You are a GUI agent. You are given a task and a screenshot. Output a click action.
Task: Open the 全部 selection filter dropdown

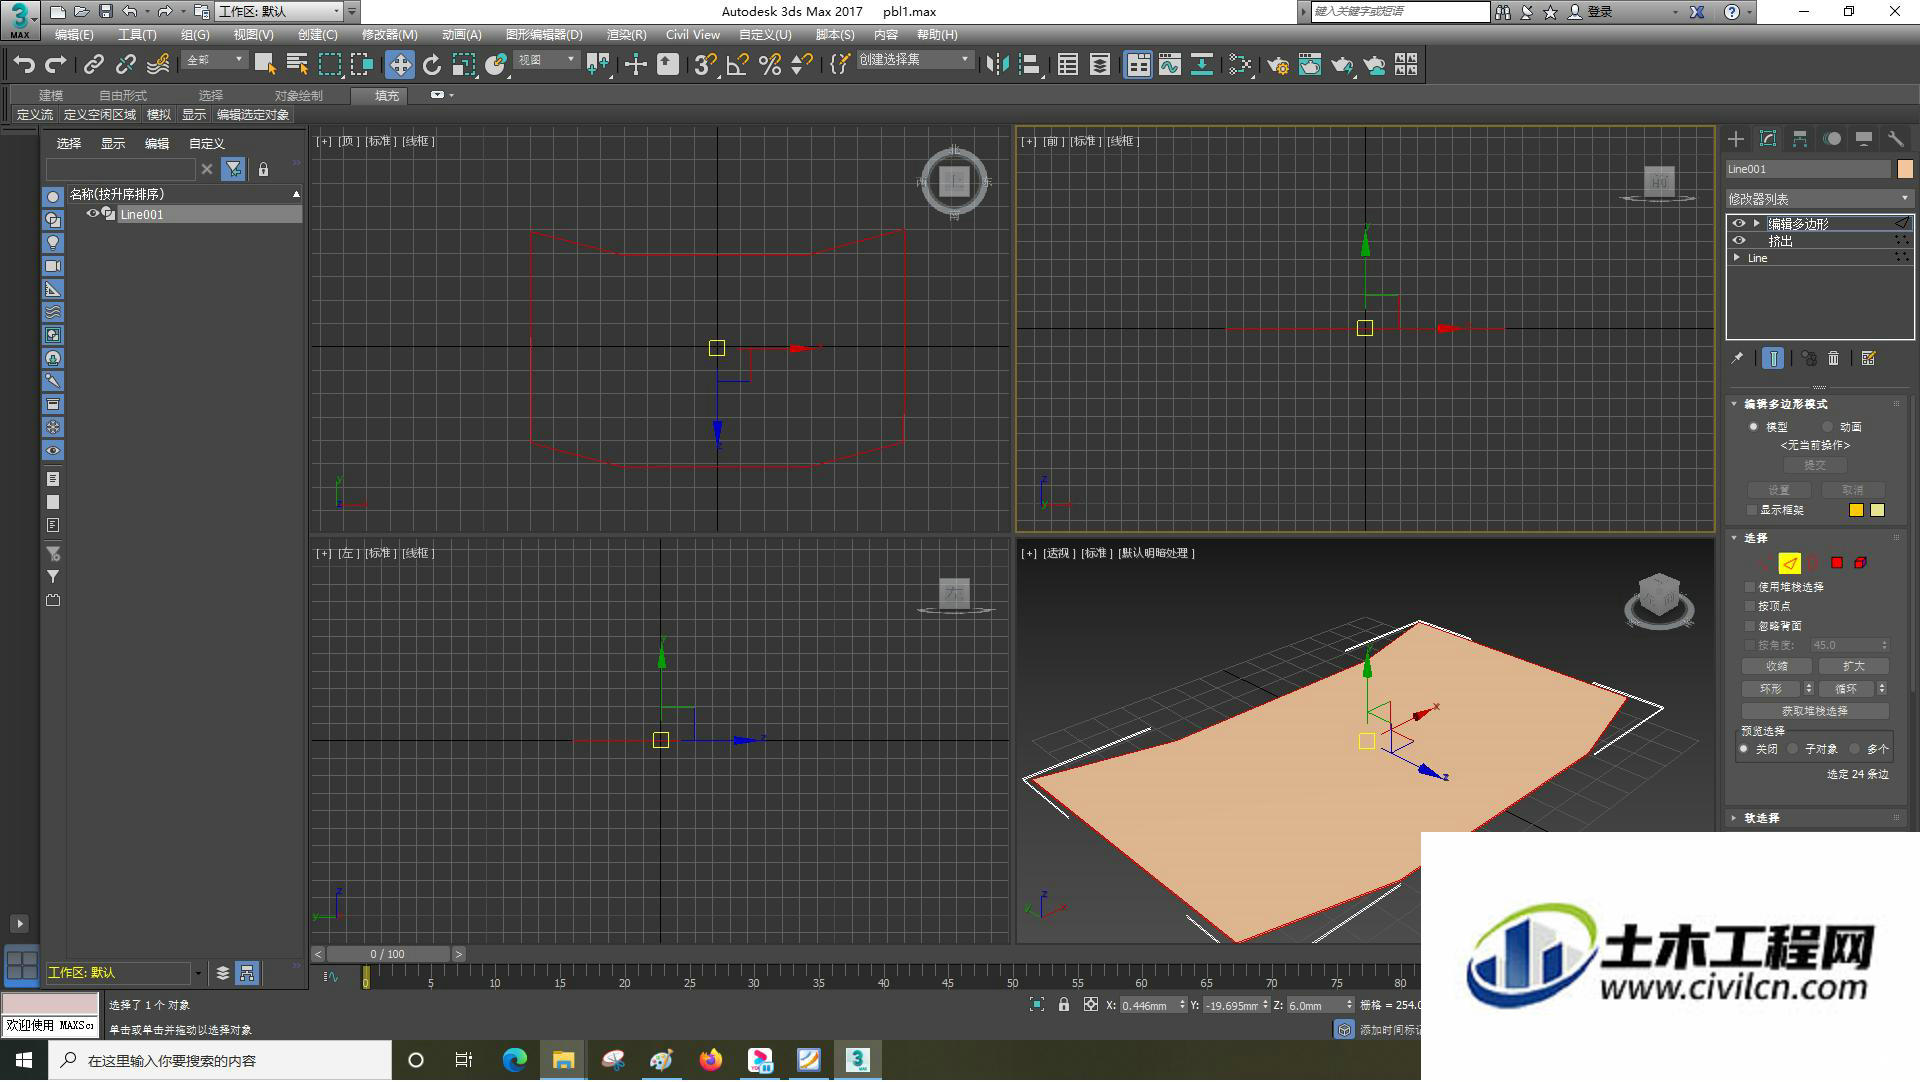tap(215, 60)
